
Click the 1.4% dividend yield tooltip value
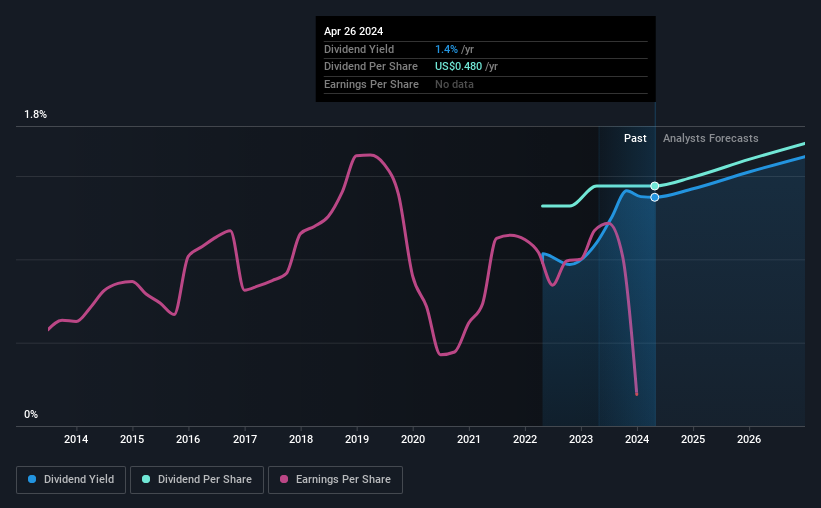[446, 49]
